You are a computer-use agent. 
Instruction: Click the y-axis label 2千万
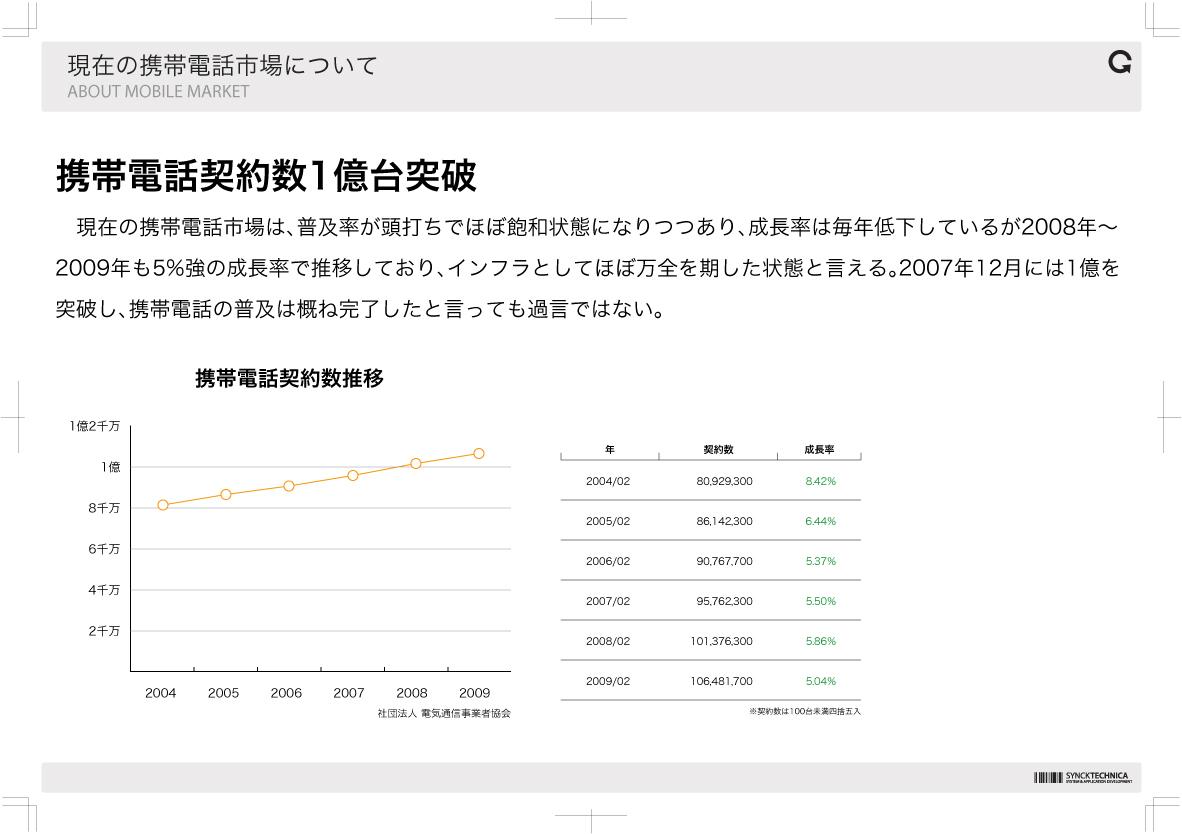click(x=104, y=631)
